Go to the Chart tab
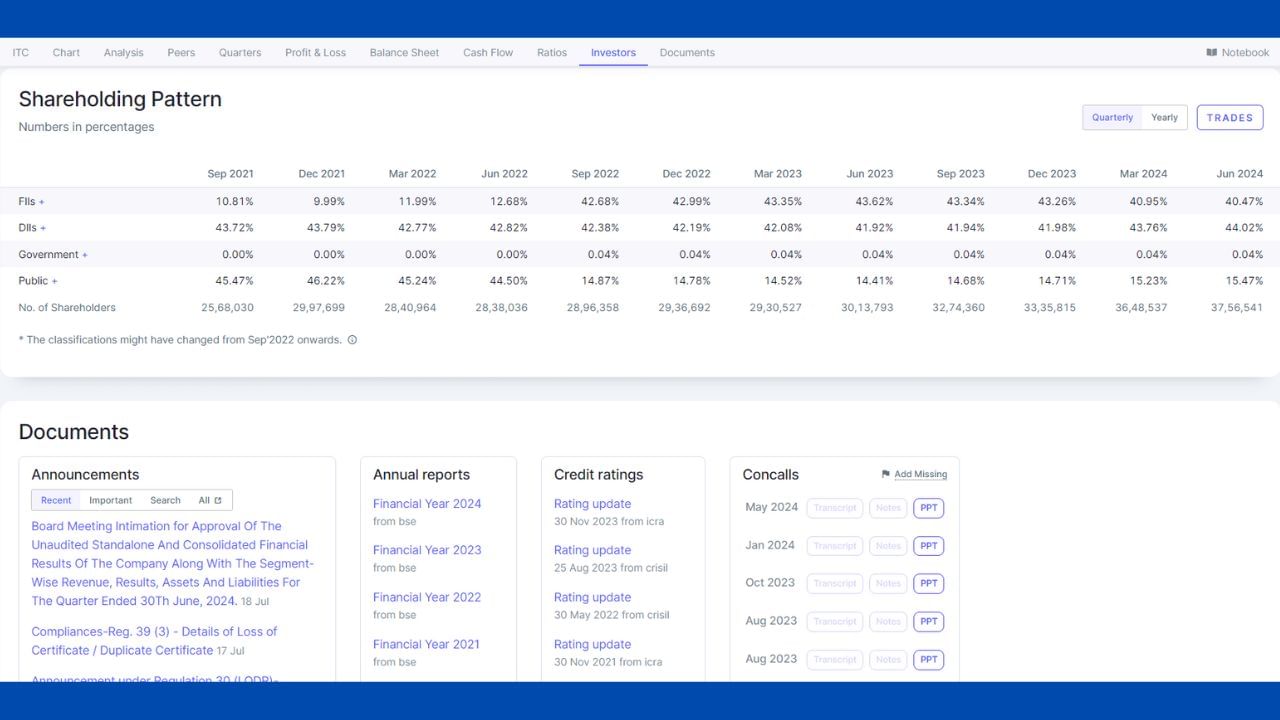The height and width of the screenshot is (720, 1280). pyautogui.click(x=66, y=53)
